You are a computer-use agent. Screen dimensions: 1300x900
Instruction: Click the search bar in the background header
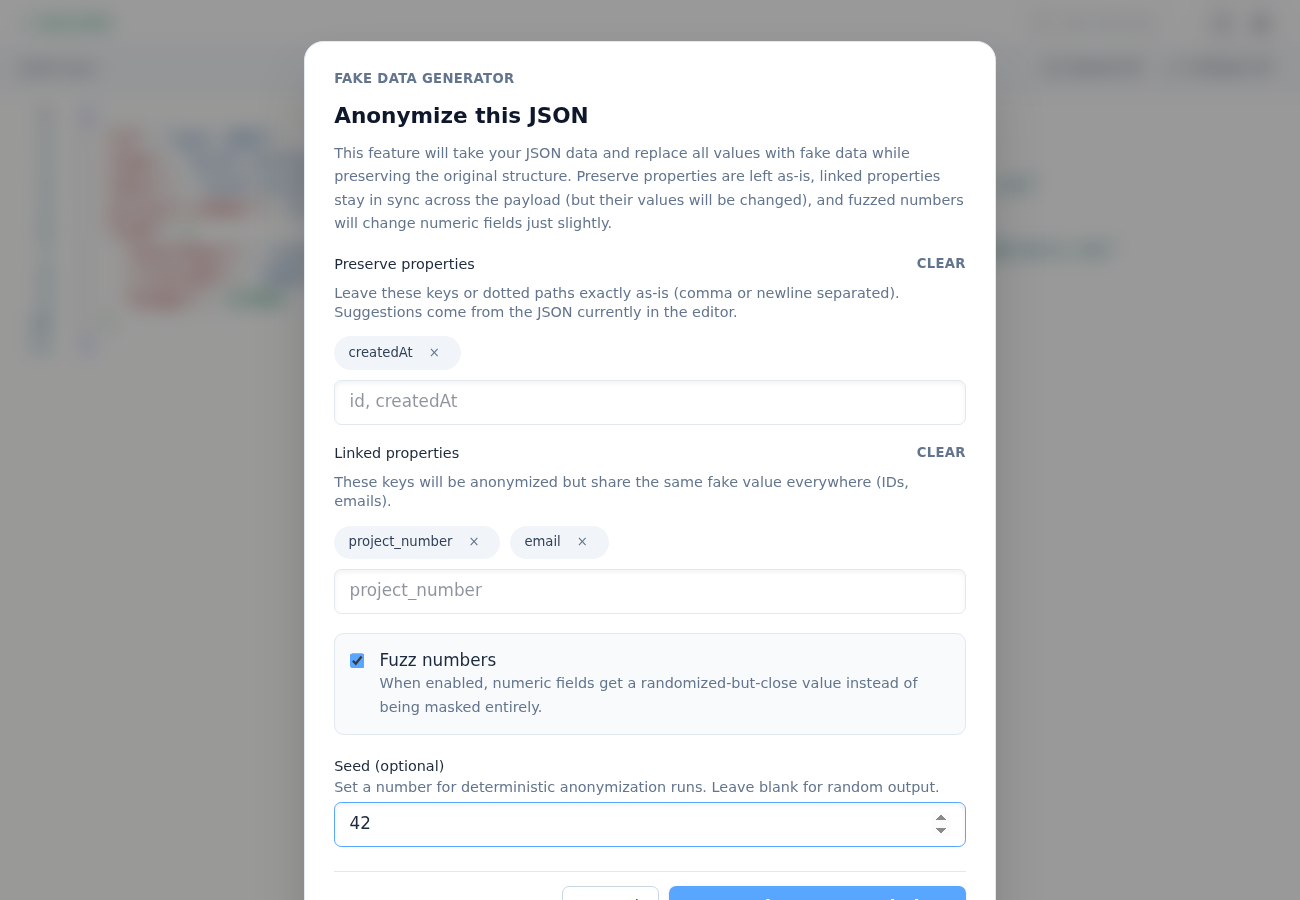[x=1093, y=22]
